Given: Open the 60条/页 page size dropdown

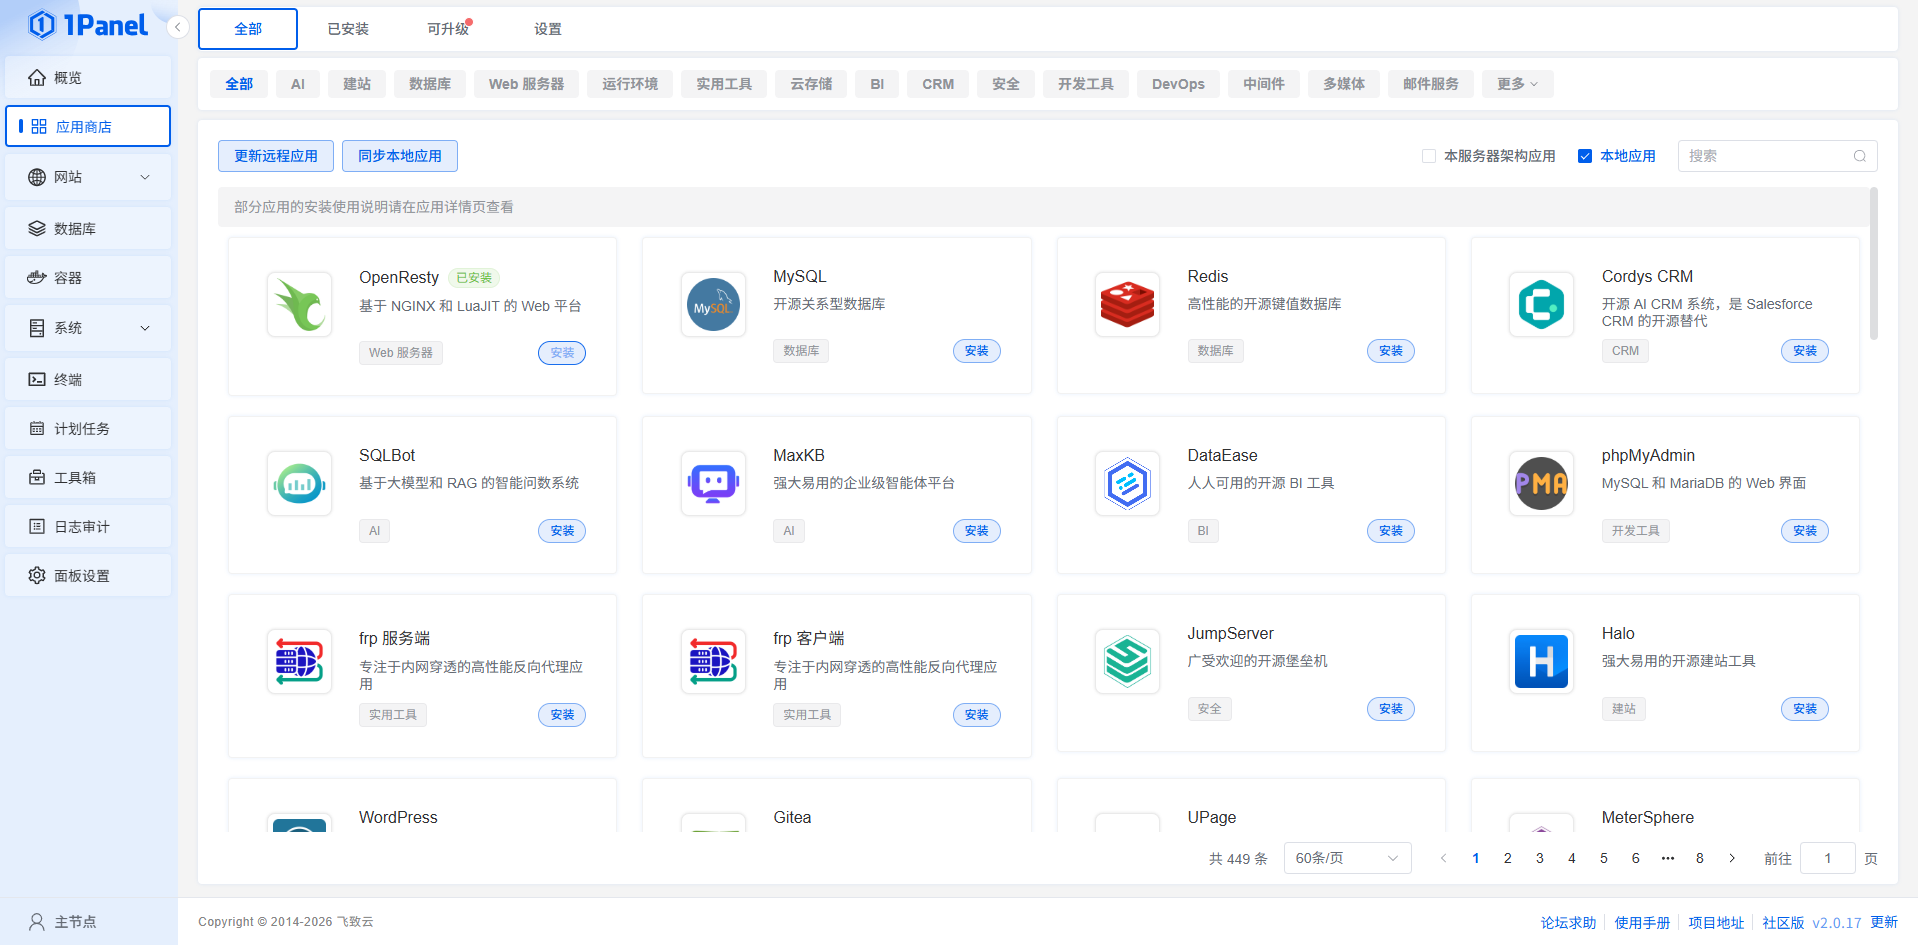Looking at the screenshot, I should click(x=1346, y=858).
